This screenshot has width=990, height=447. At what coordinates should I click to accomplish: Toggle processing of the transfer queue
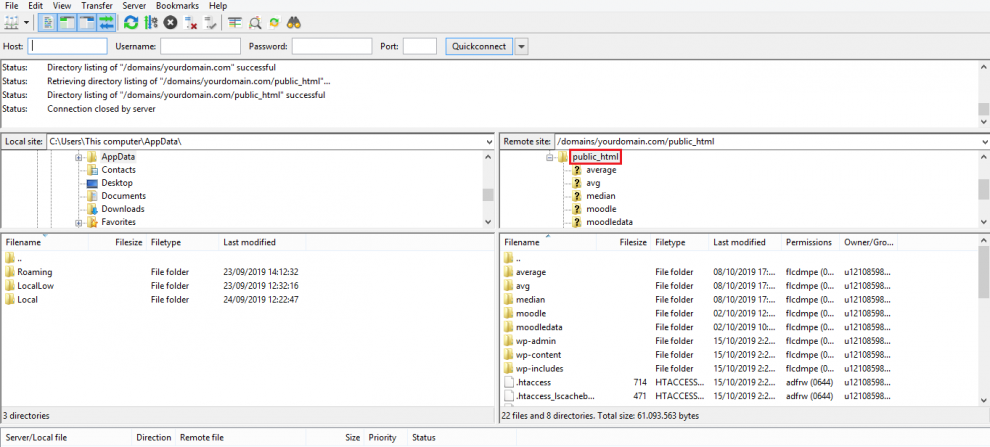pos(150,23)
